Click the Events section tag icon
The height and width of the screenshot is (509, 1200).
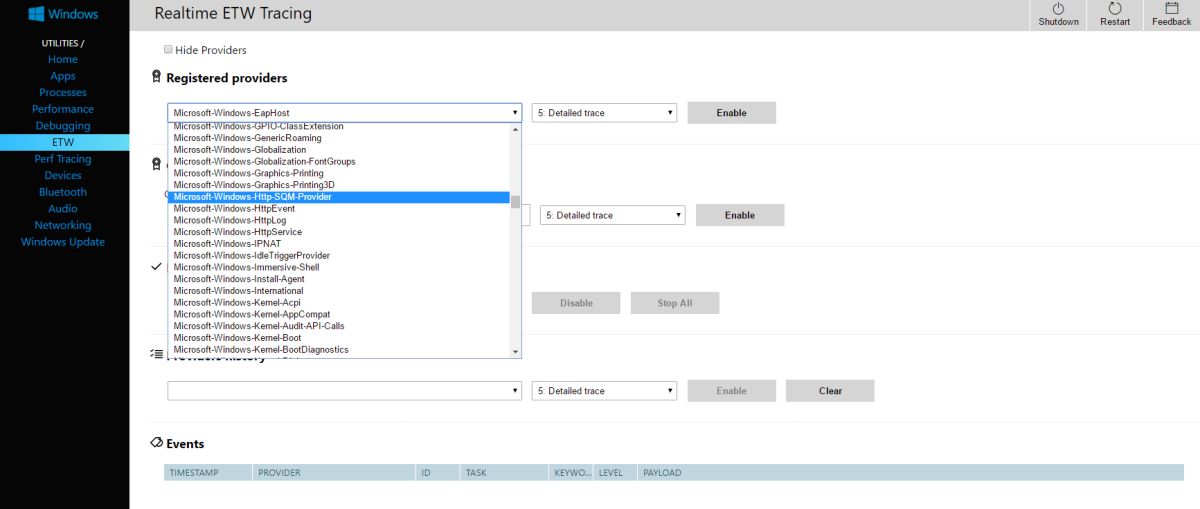click(x=156, y=443)
